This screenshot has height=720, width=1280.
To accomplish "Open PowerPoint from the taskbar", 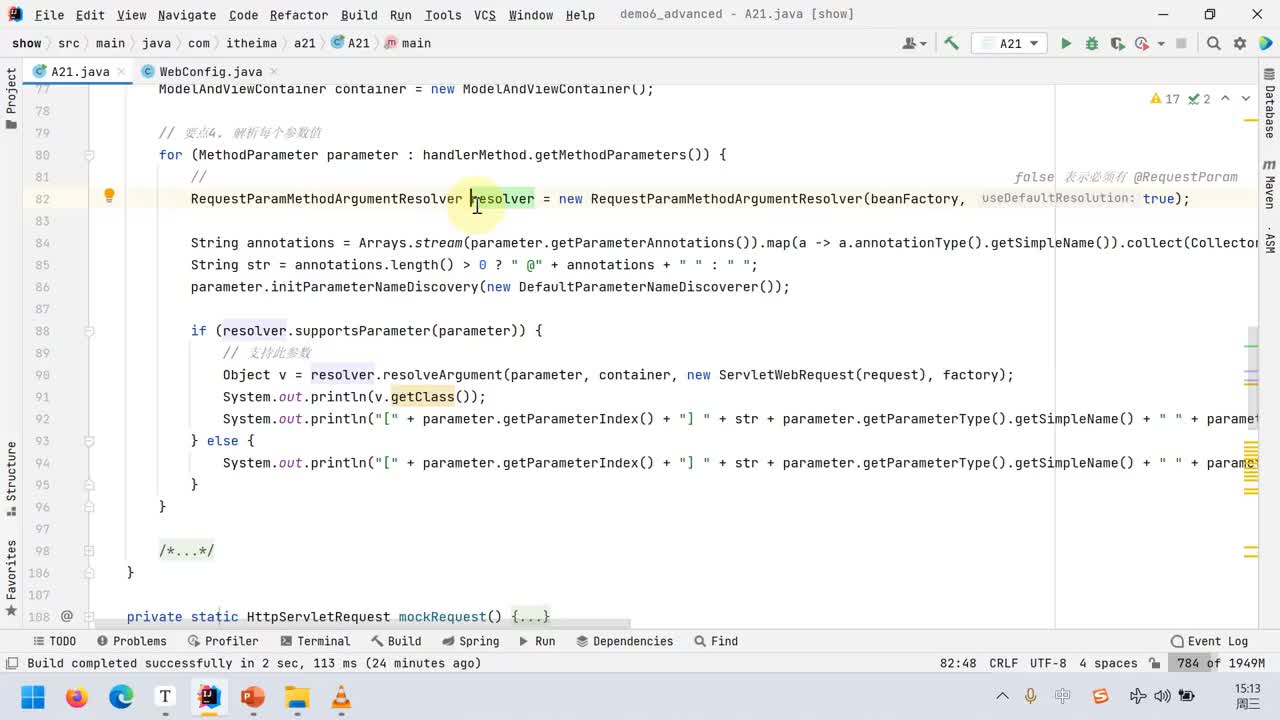I will (253, 697).
